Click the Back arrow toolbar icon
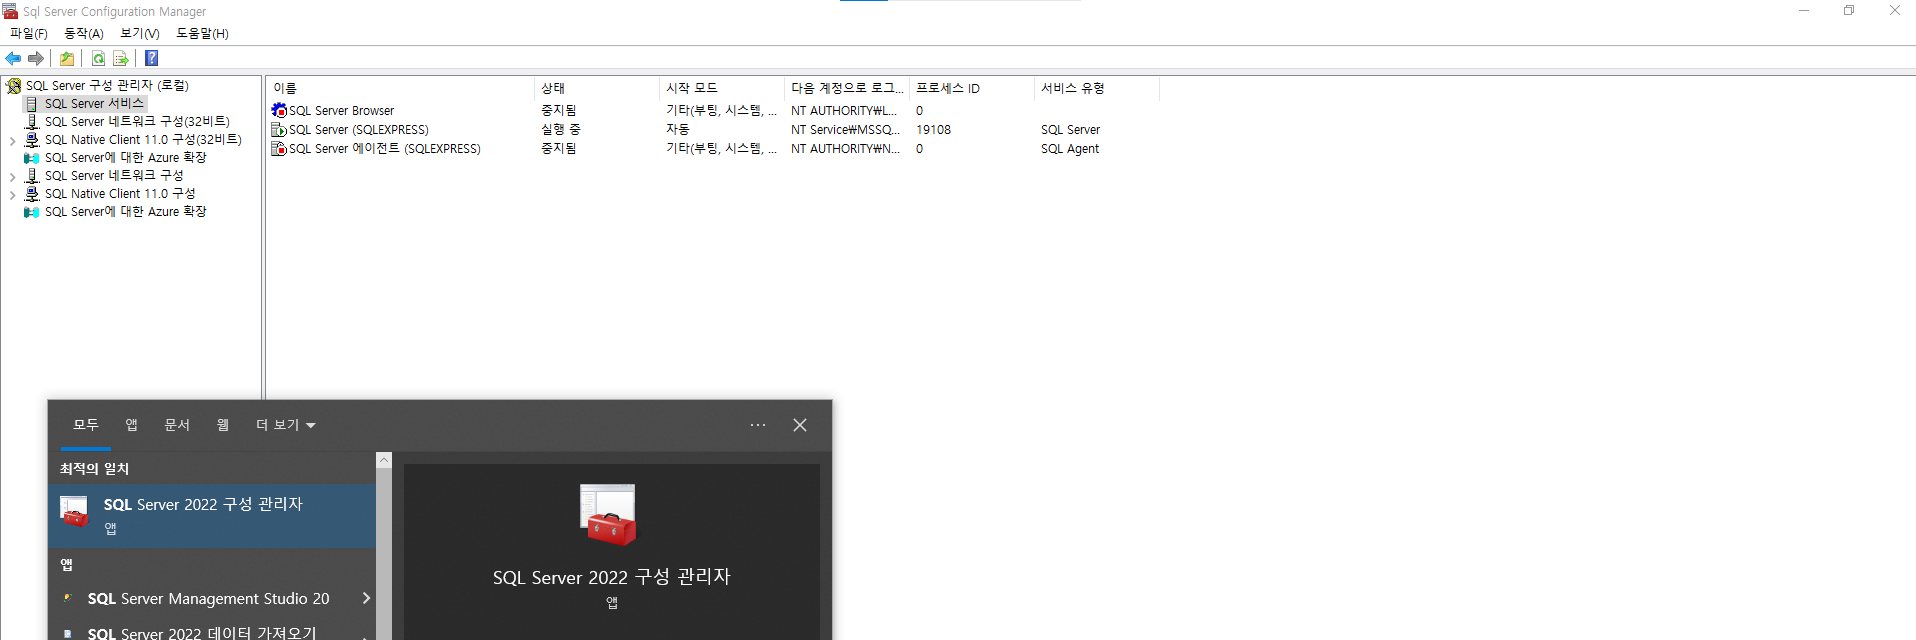The image size is (1916, 640). pyautogui.click(x=13, y=59)
